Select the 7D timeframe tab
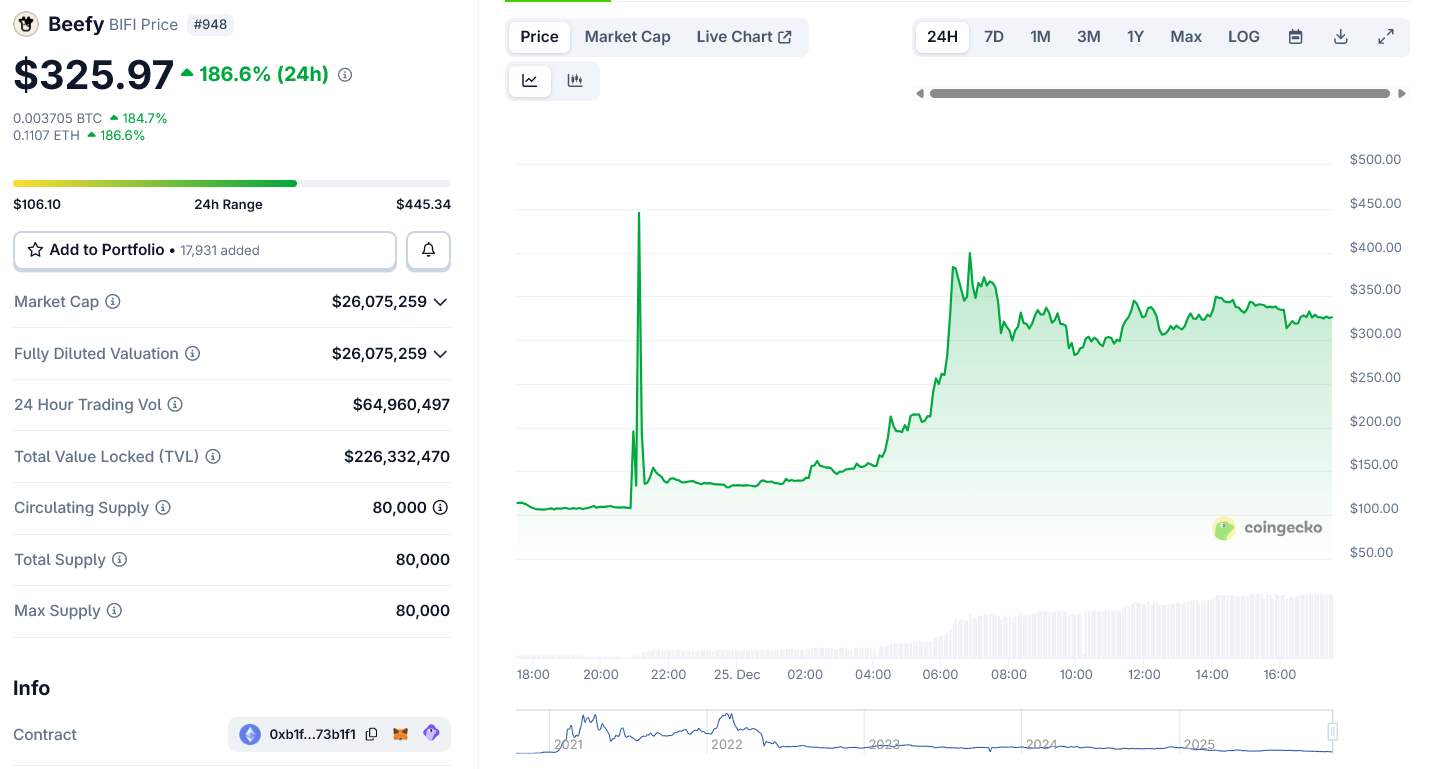 [994, 36]
